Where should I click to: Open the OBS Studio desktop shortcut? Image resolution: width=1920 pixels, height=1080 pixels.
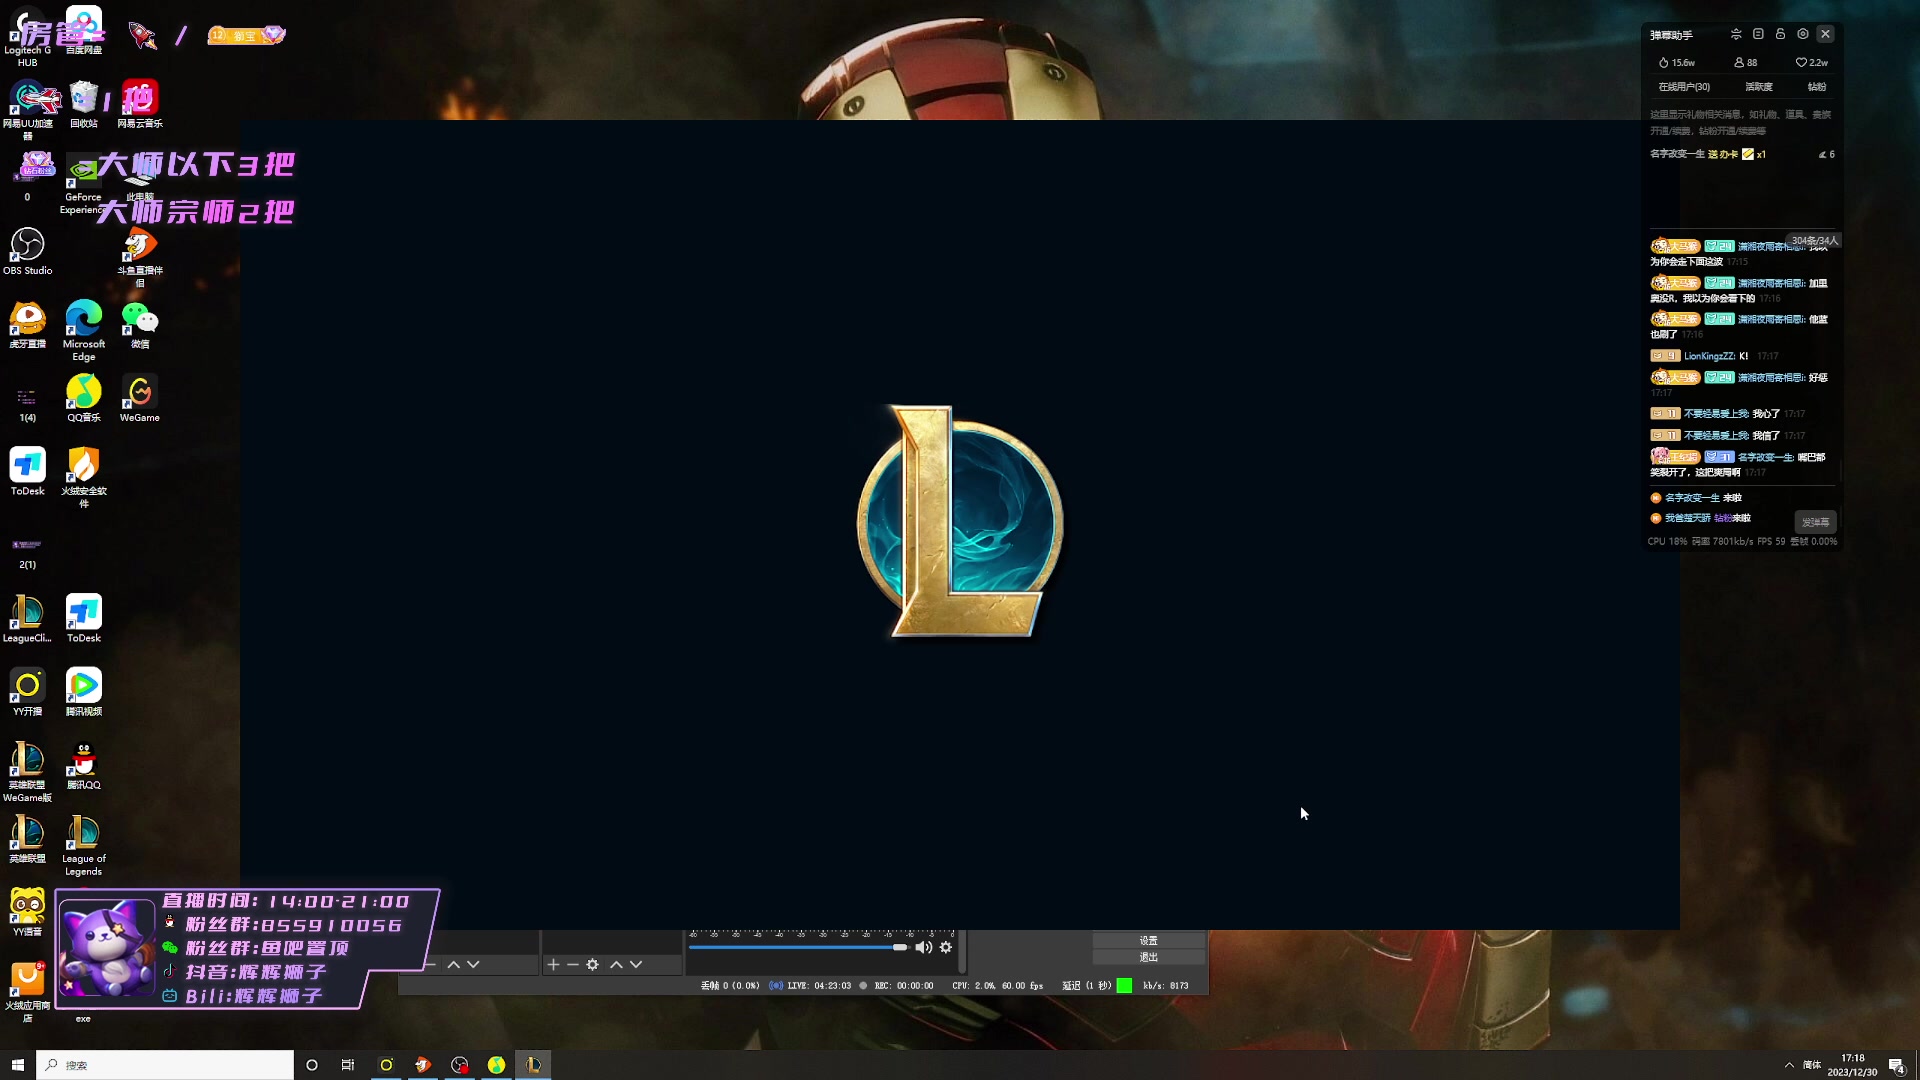point(28,251)
